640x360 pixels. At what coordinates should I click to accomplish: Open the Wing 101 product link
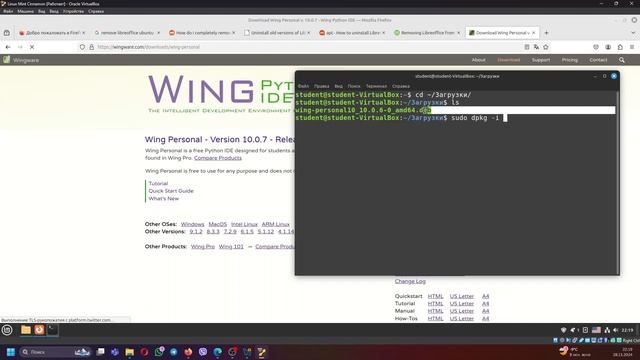[231, 247]
